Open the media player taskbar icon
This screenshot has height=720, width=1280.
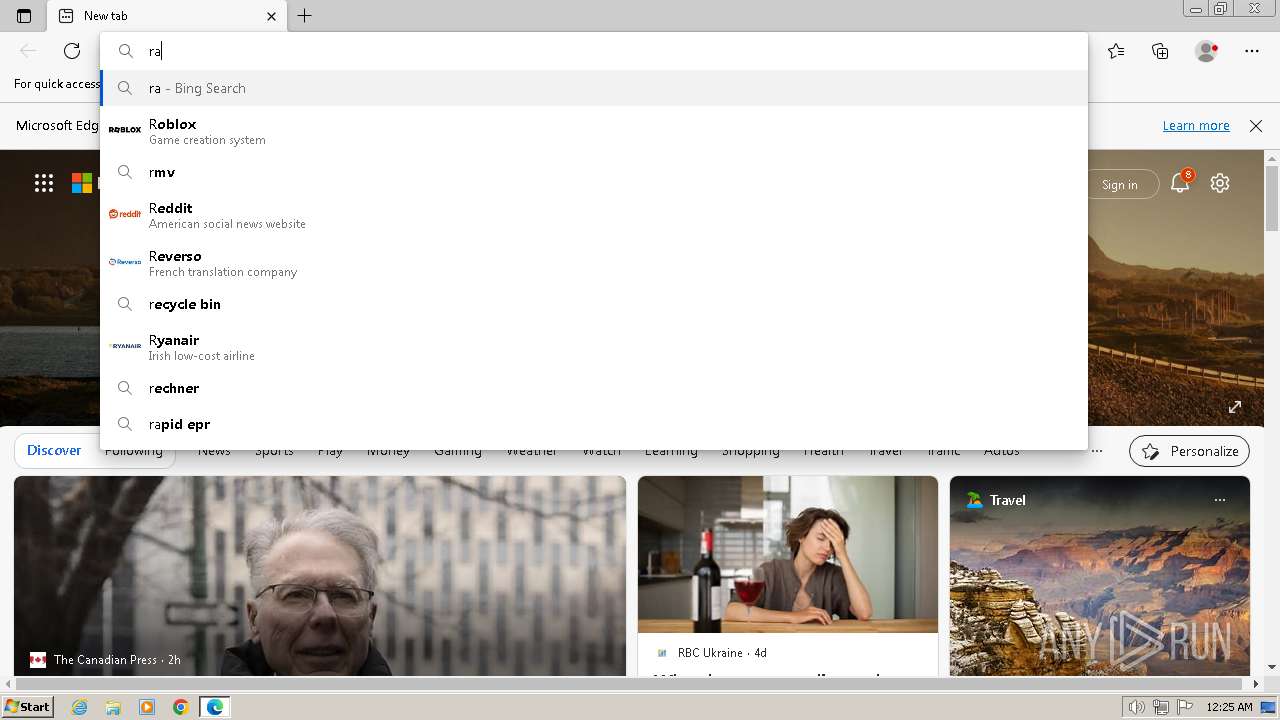coord(147,707)
